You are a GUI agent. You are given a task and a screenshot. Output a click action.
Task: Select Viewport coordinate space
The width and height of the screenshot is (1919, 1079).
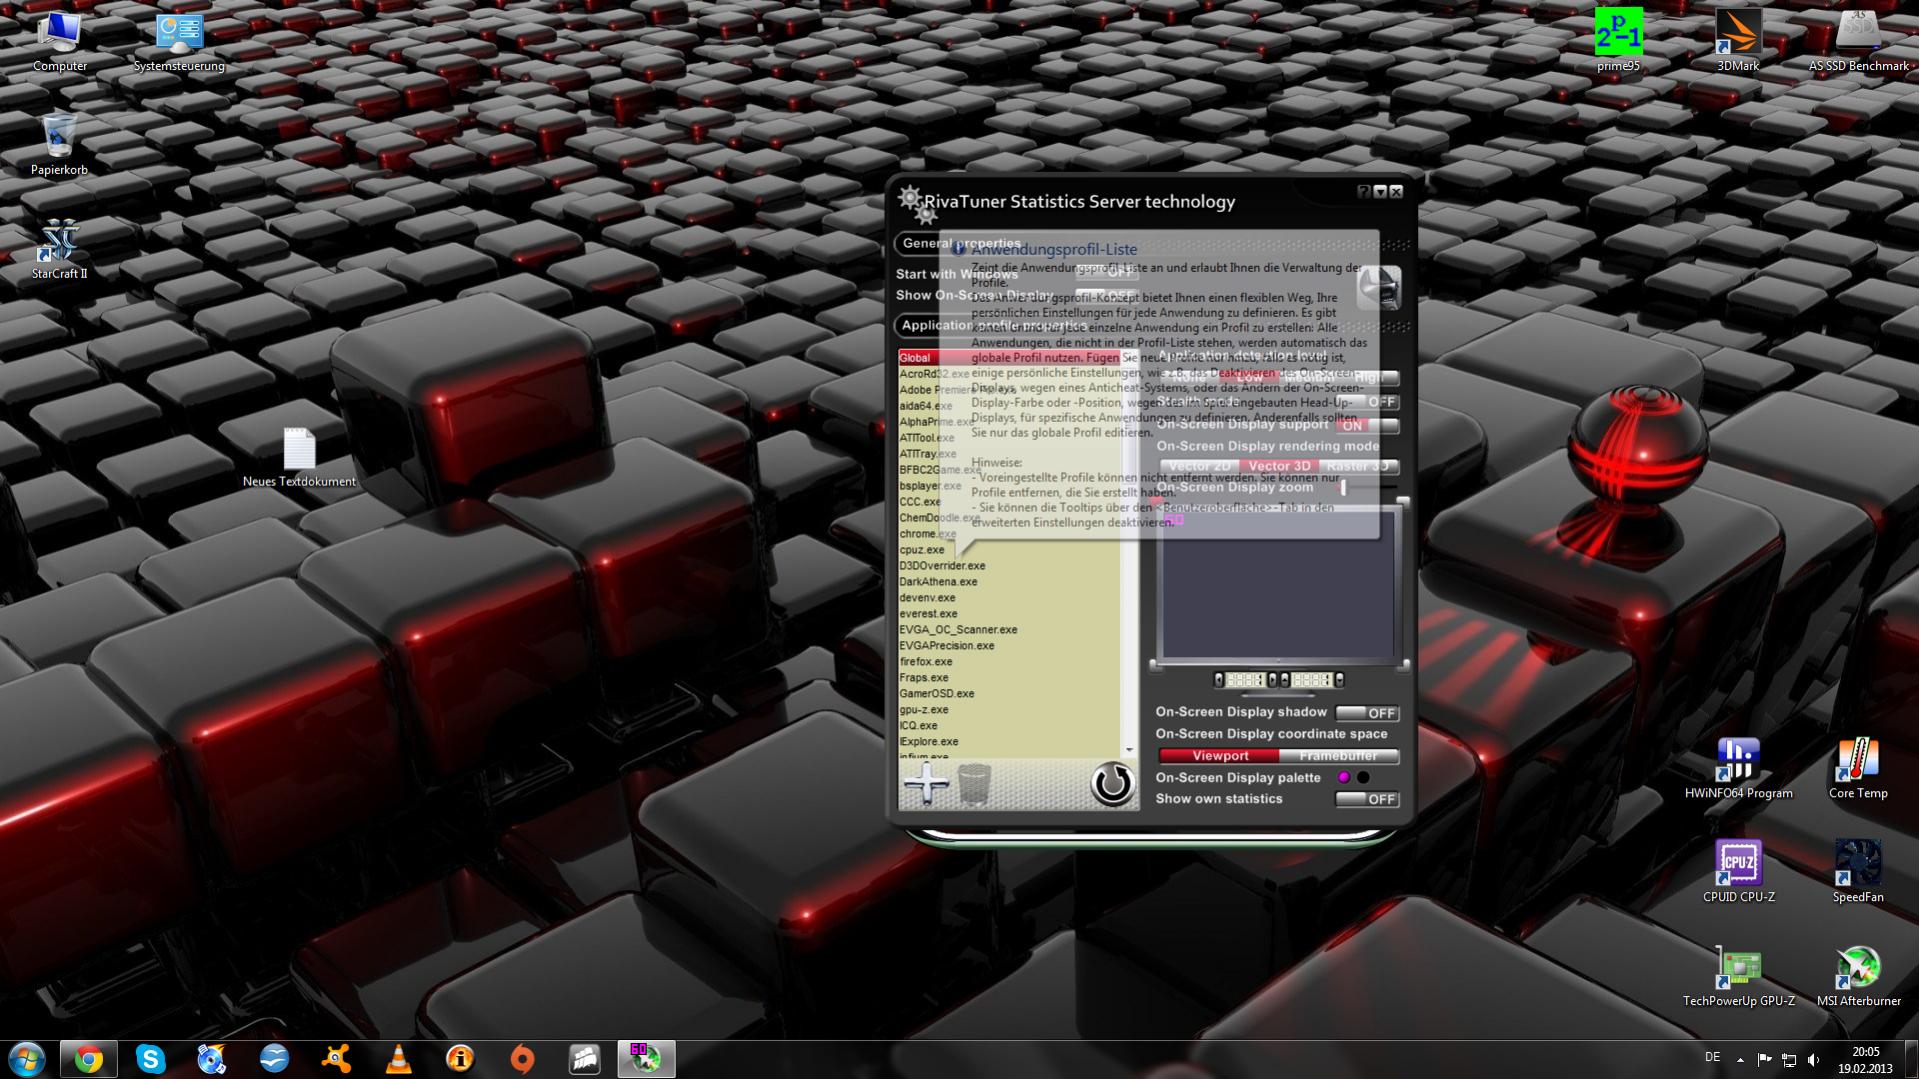1220,756
